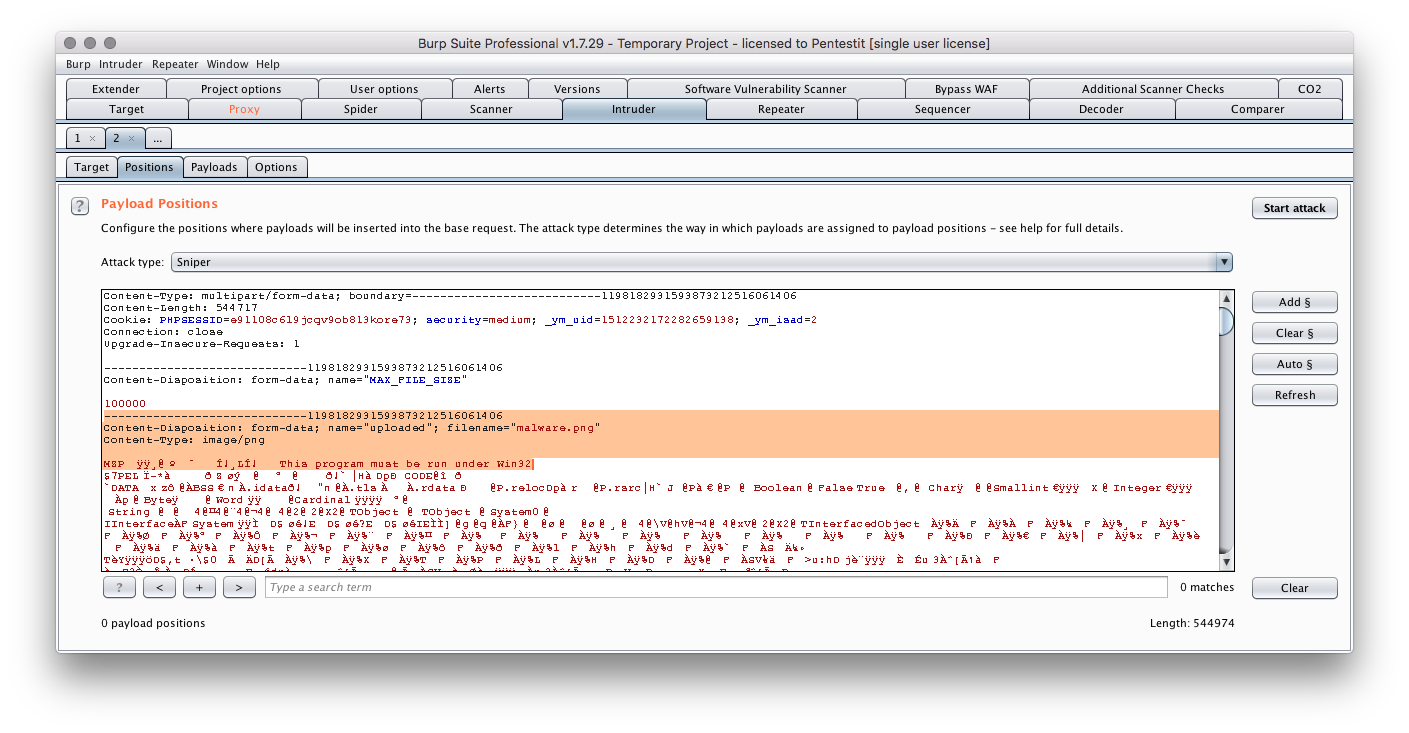The width and height of the screenshot is (1409, 733).
Task: Open the Intruder Target sub-tab
Action: point(91,167)
